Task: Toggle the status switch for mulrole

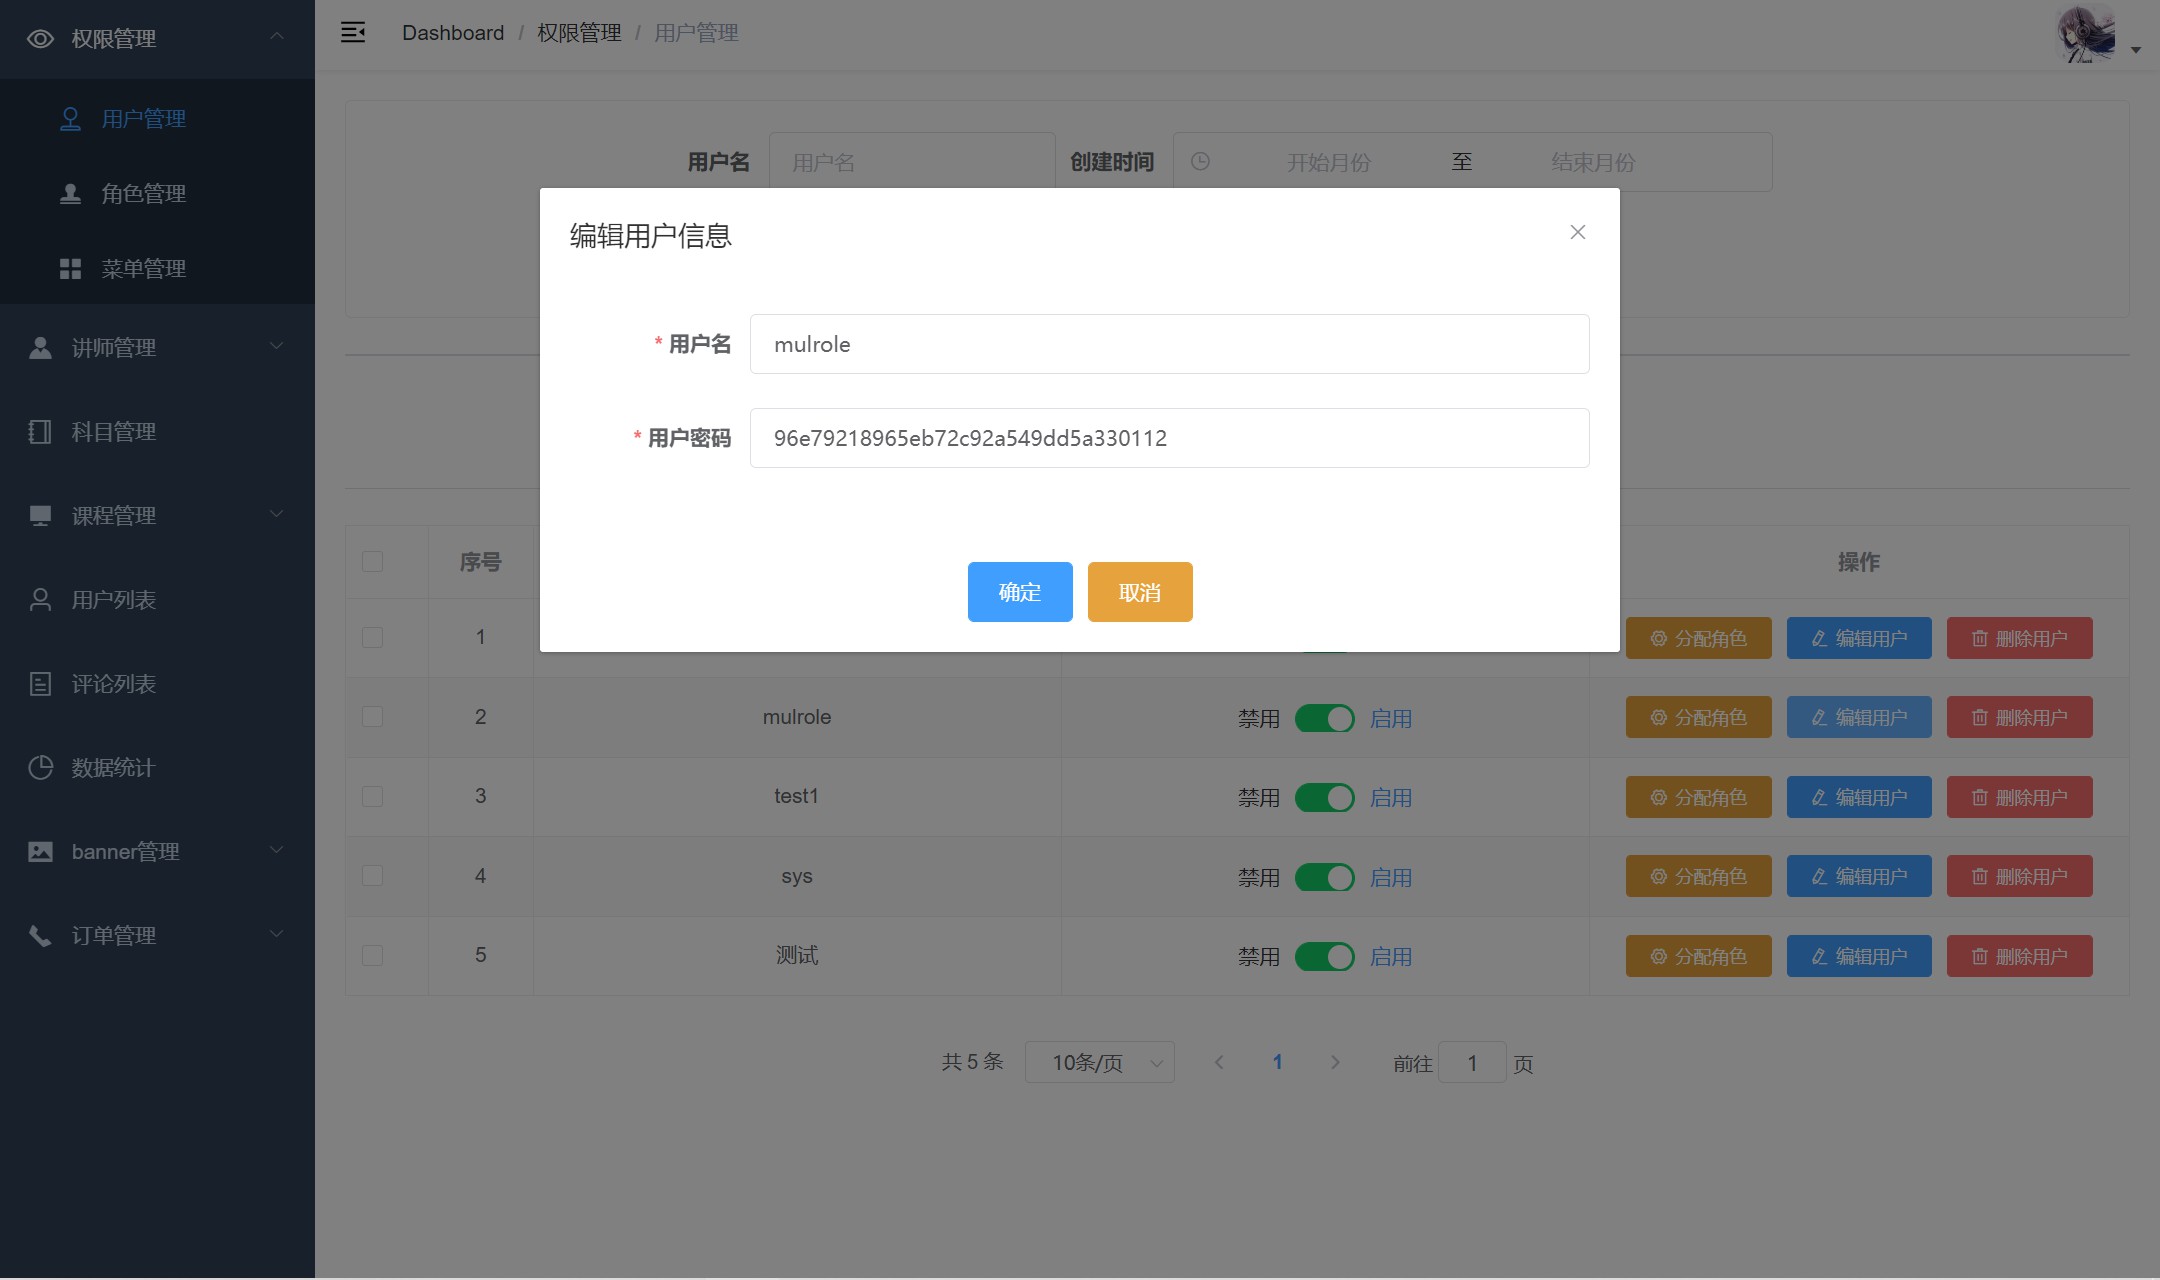Action: 1324,718
